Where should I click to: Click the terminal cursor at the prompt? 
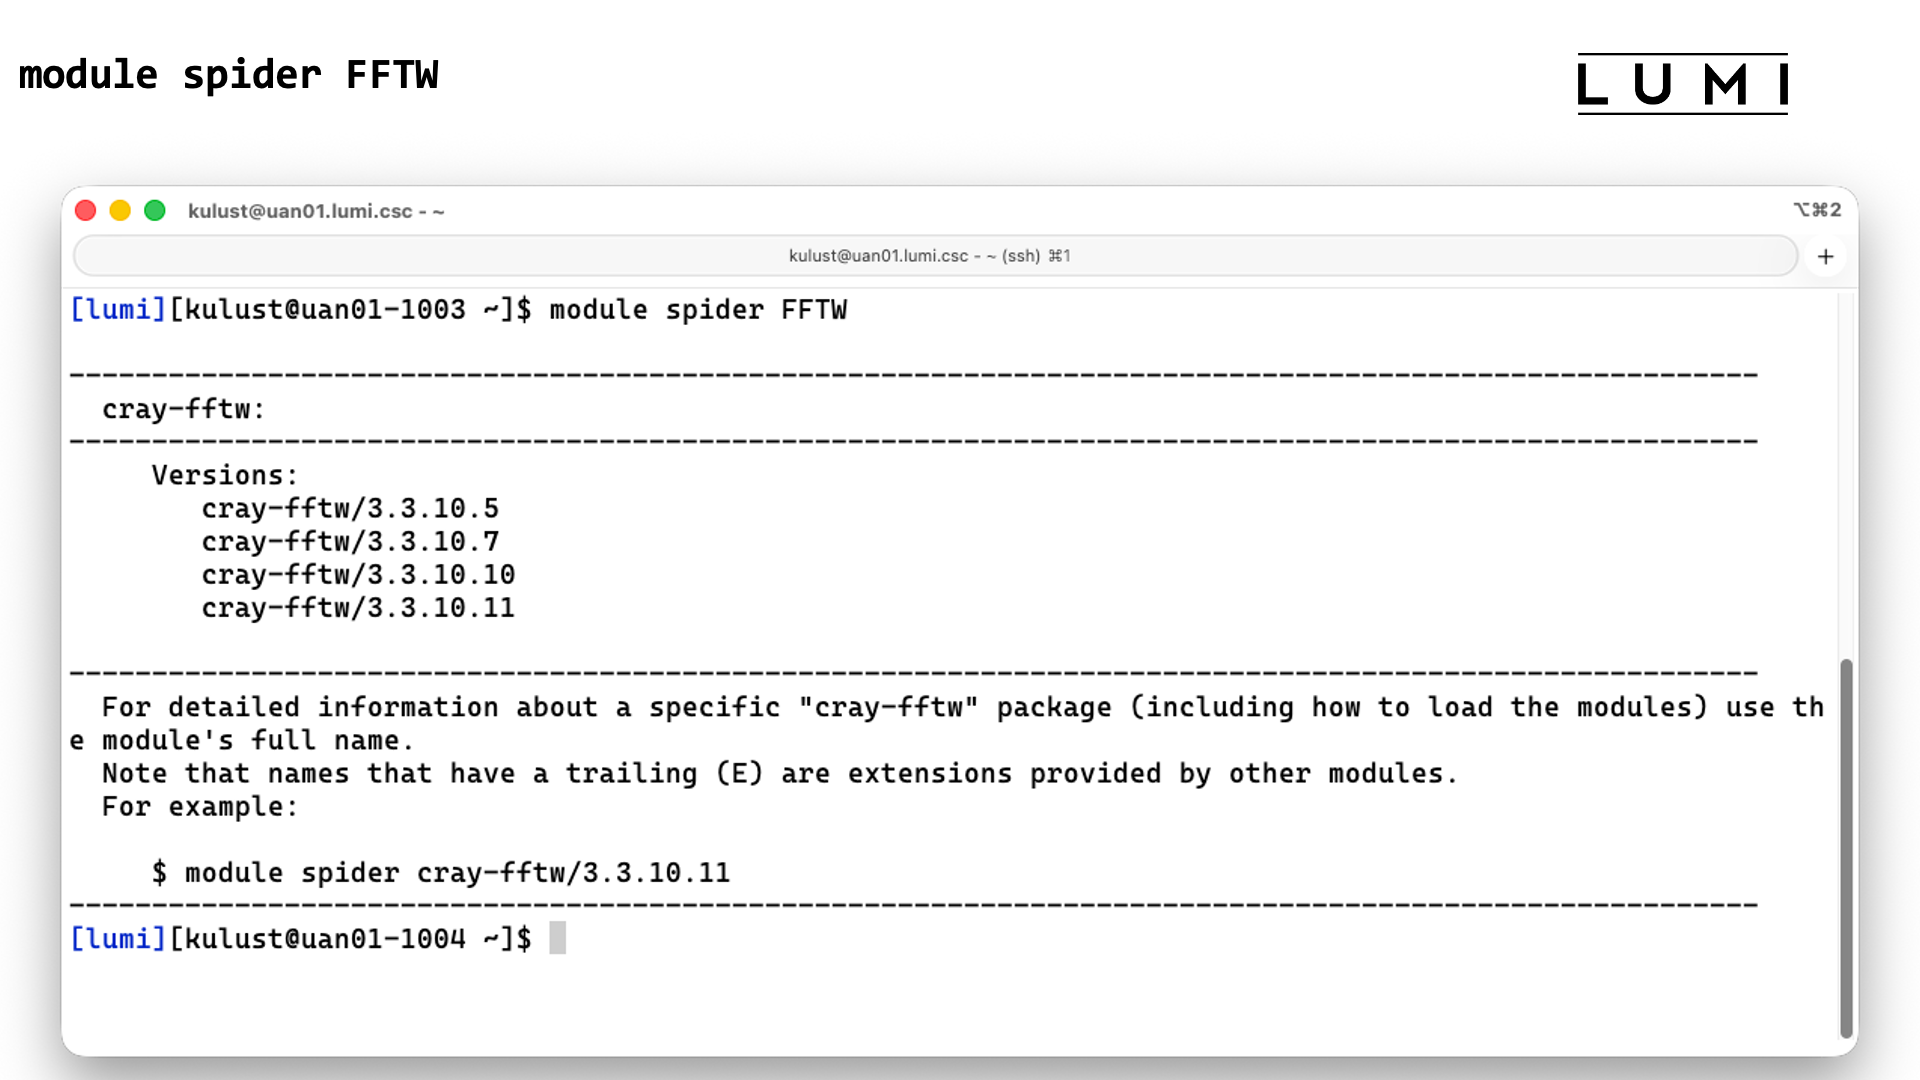557,938
